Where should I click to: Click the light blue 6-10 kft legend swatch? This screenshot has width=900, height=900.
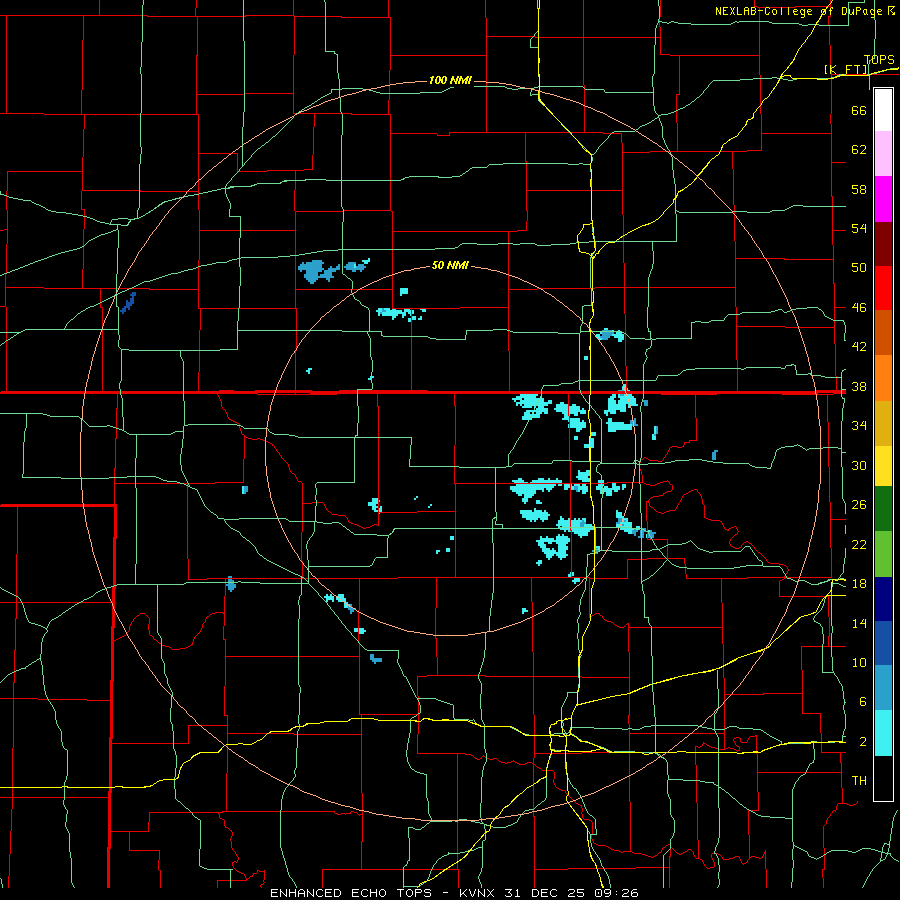coord(883,688)
